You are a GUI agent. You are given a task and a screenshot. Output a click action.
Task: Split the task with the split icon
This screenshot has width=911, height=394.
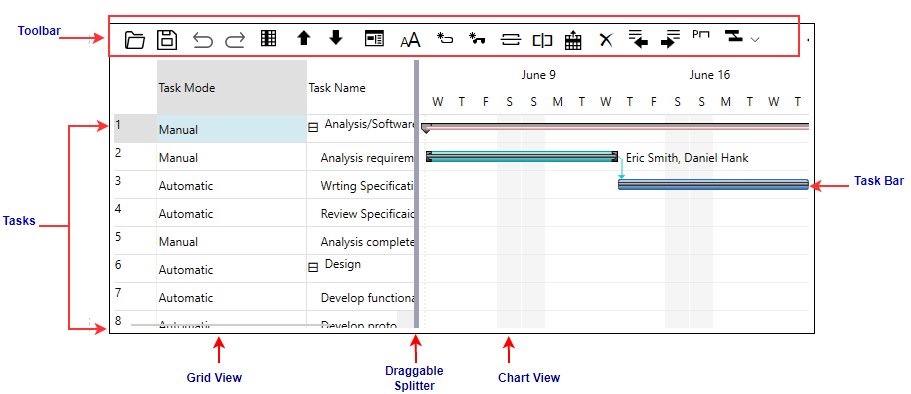pos(542,40)
